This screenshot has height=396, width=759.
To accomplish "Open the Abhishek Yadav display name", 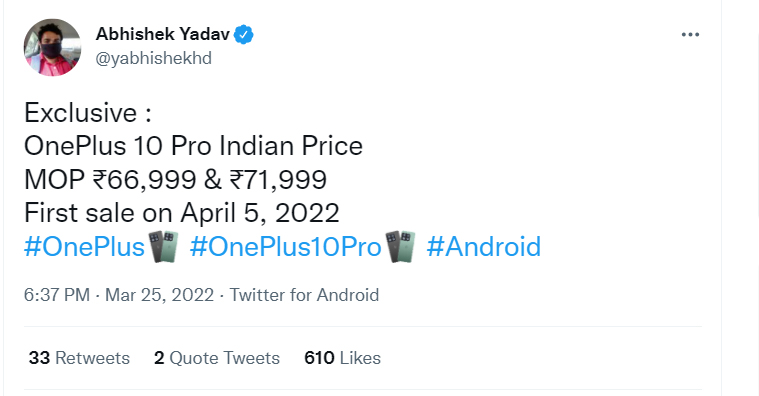I will click(163, 34).
